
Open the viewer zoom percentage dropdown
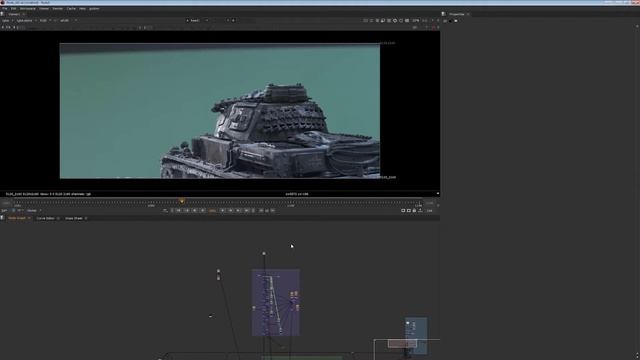click(x=416, y=20)
